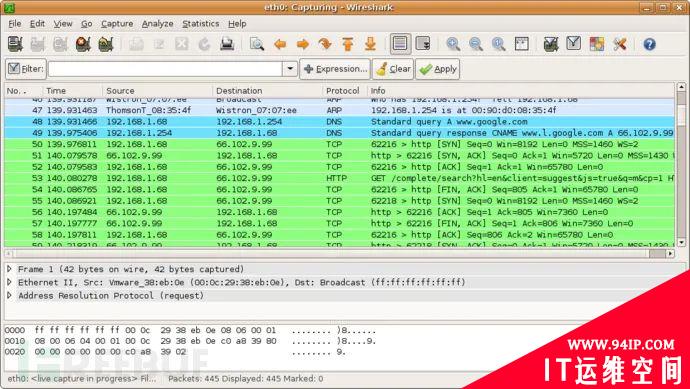Sort by the Destination column header
The height and width of the screenshot is (389, 690).
(x=268, y=91)
